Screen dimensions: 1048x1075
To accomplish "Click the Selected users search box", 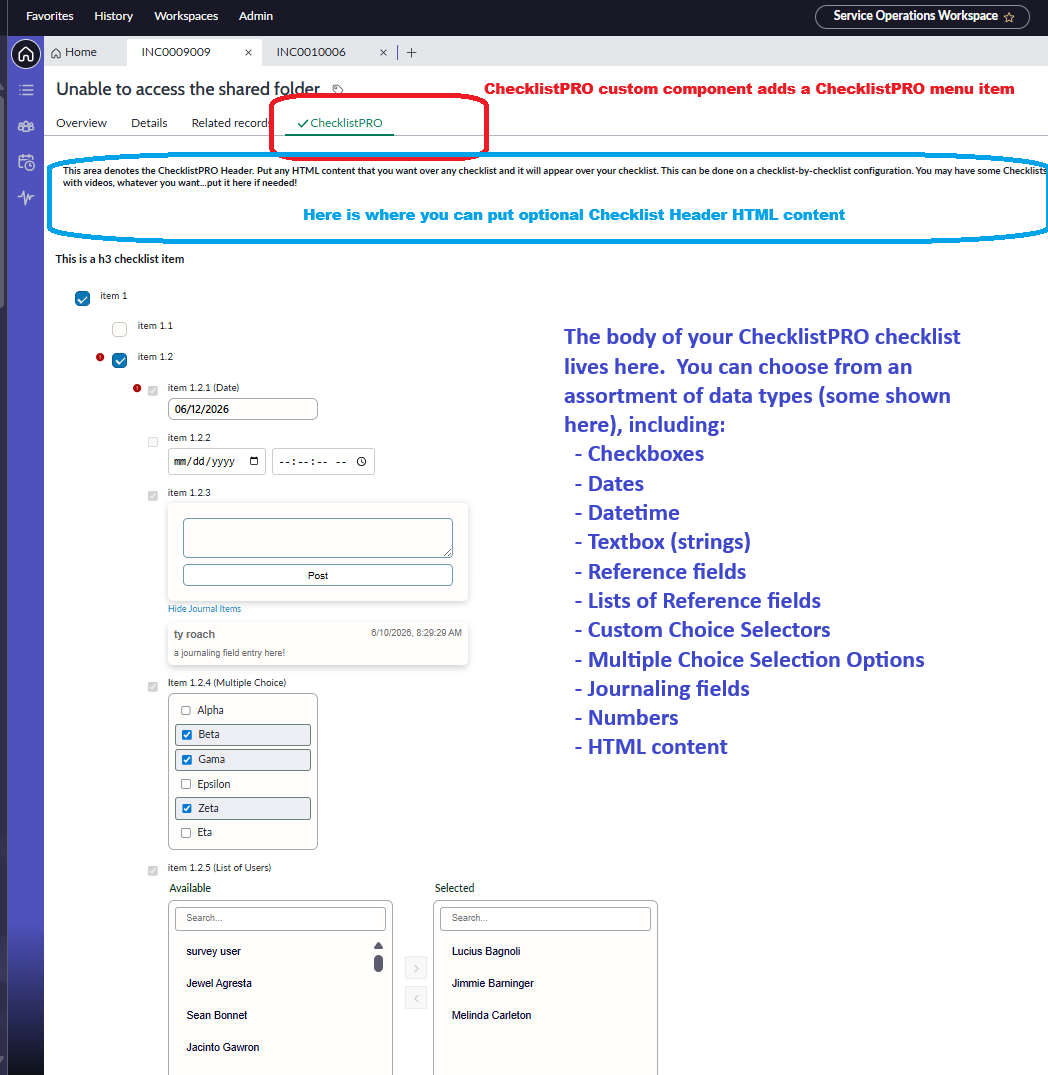I will (x=546, y=919).
